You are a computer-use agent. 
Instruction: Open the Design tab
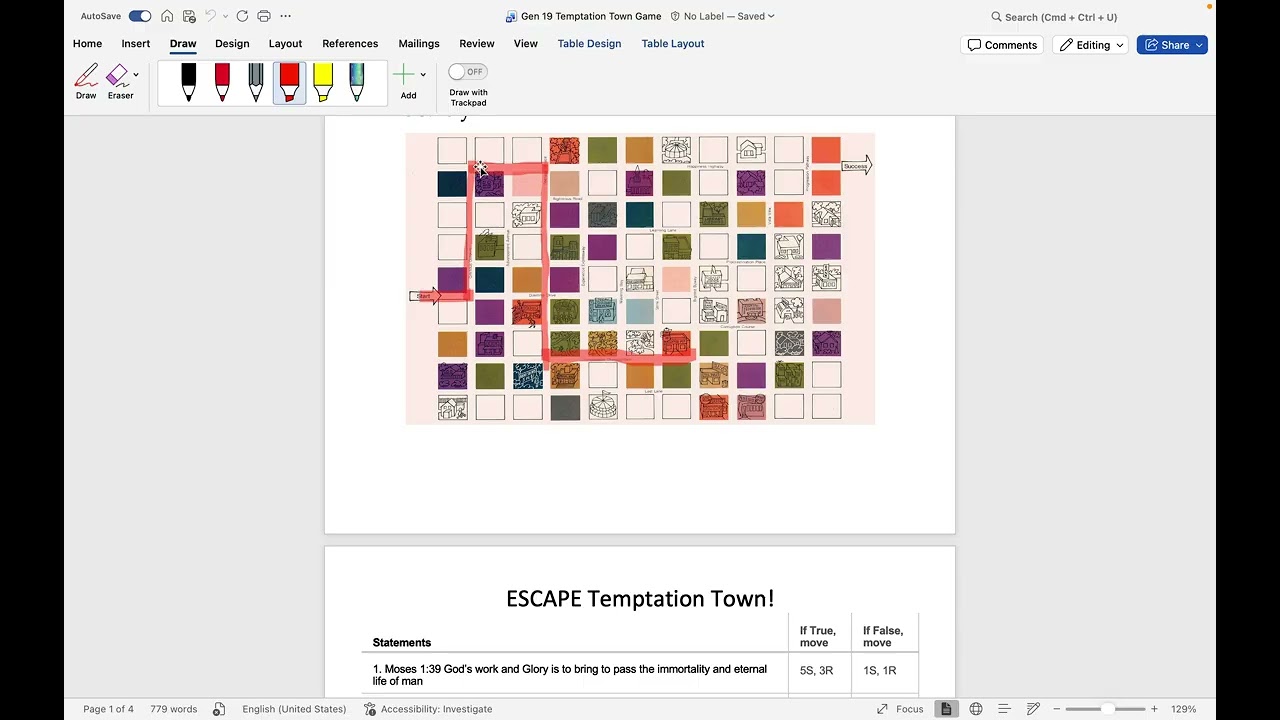coord(232,44)
